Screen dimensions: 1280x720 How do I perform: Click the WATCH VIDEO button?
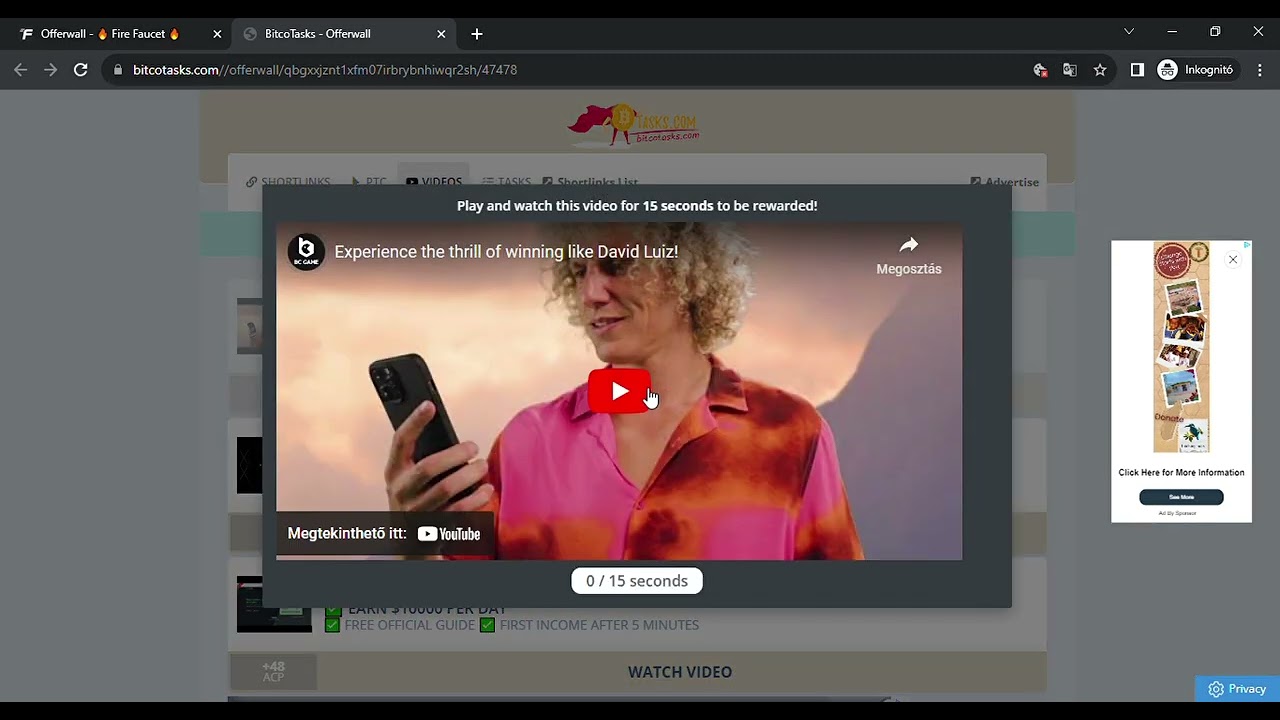click(x=680, y=672)
